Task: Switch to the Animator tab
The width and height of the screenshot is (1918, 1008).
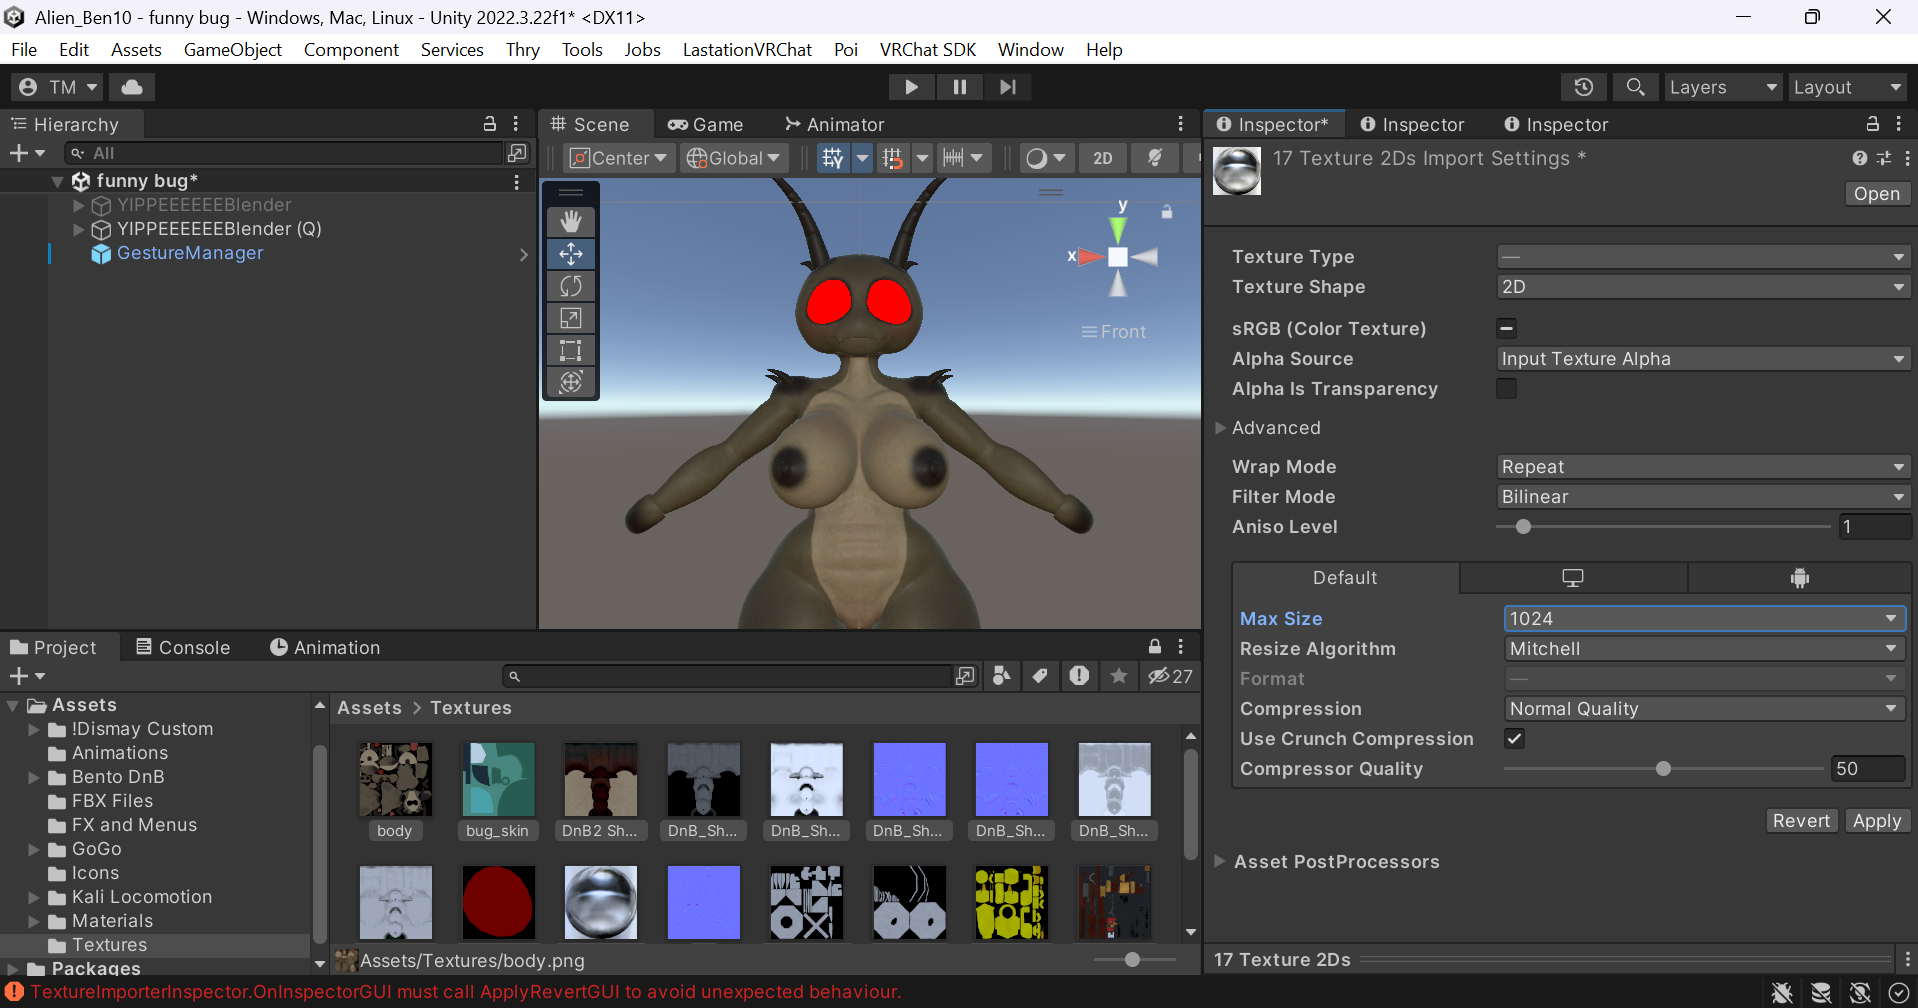Action: point(835,124)
